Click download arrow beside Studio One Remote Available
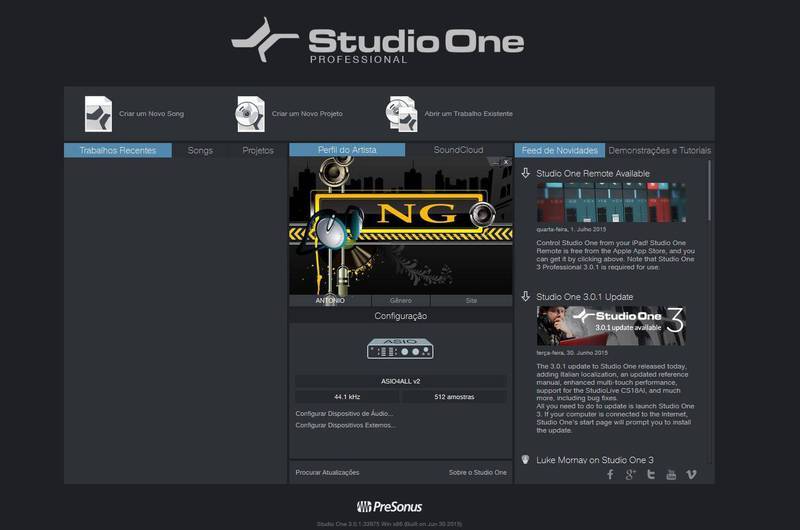 tap(526, 173)
